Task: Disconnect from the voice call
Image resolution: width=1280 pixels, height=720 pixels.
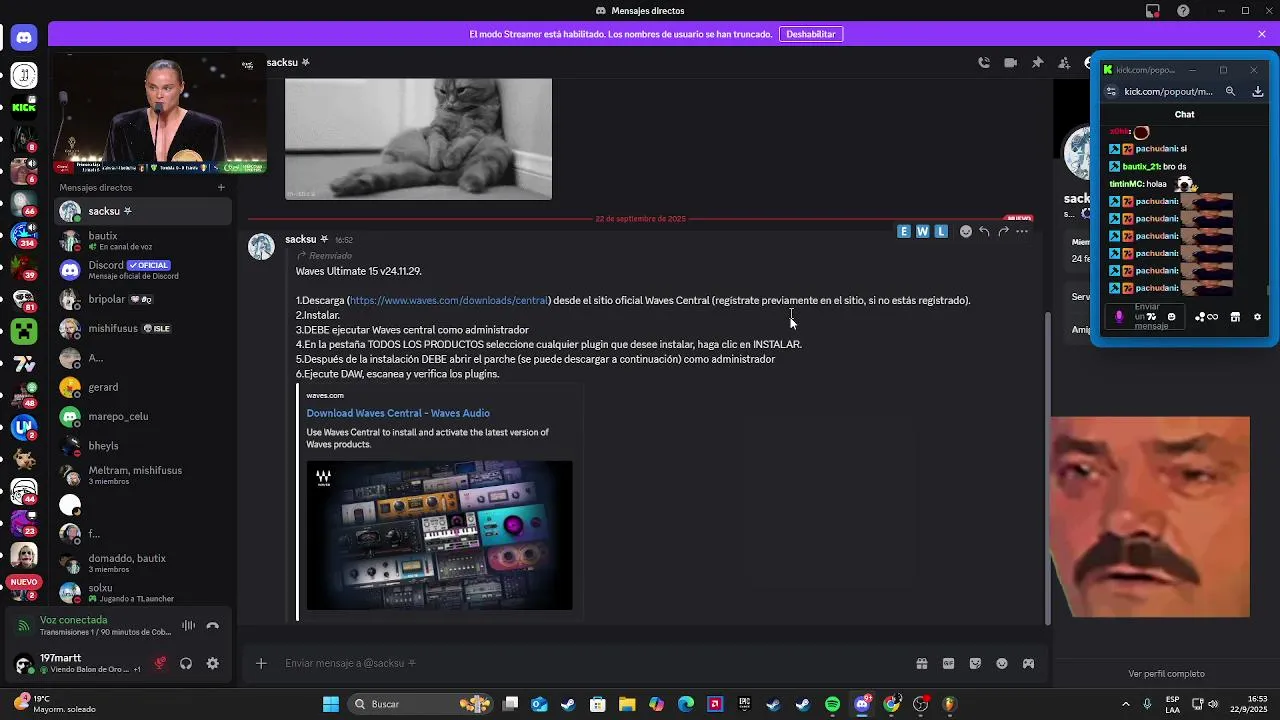Action: pos(212,626)
